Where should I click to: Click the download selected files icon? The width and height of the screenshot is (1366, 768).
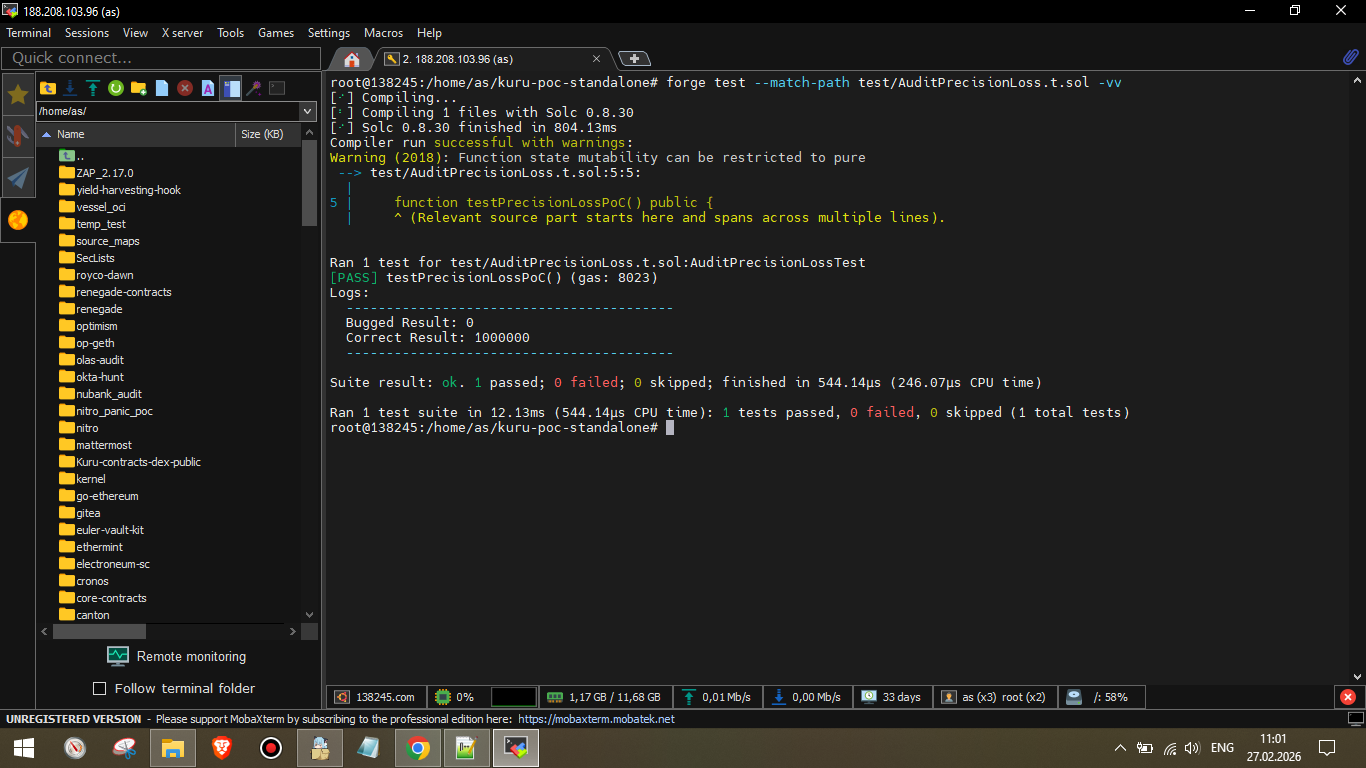coord(70,88)
